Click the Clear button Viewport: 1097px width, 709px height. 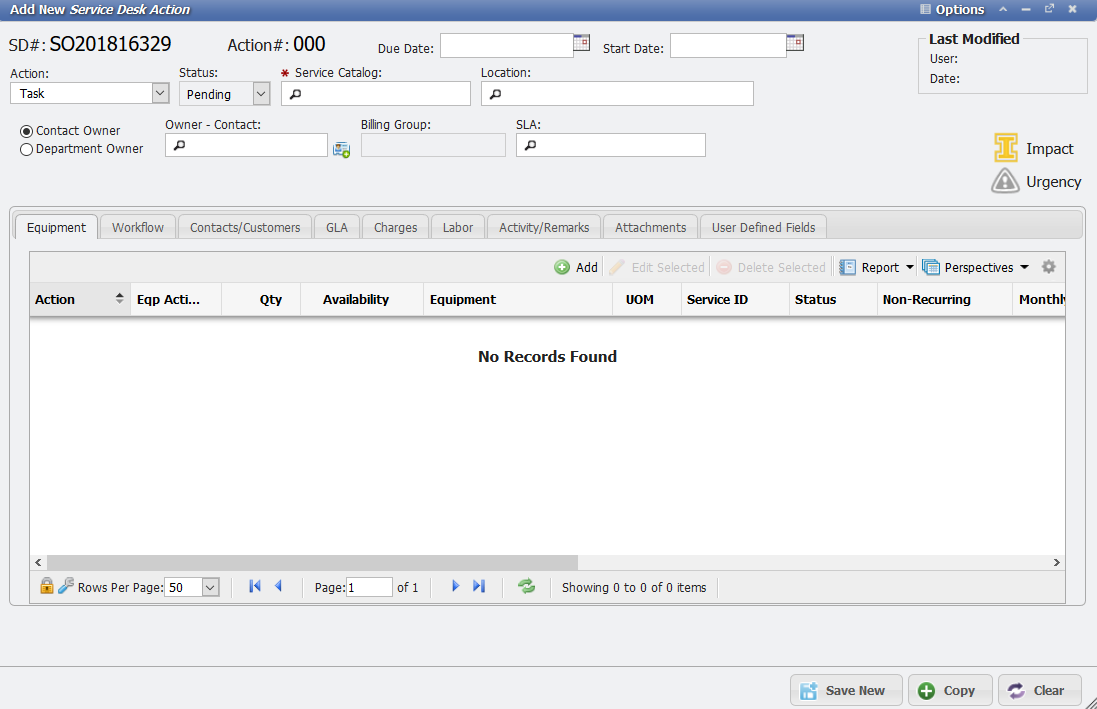[1040, 690]
